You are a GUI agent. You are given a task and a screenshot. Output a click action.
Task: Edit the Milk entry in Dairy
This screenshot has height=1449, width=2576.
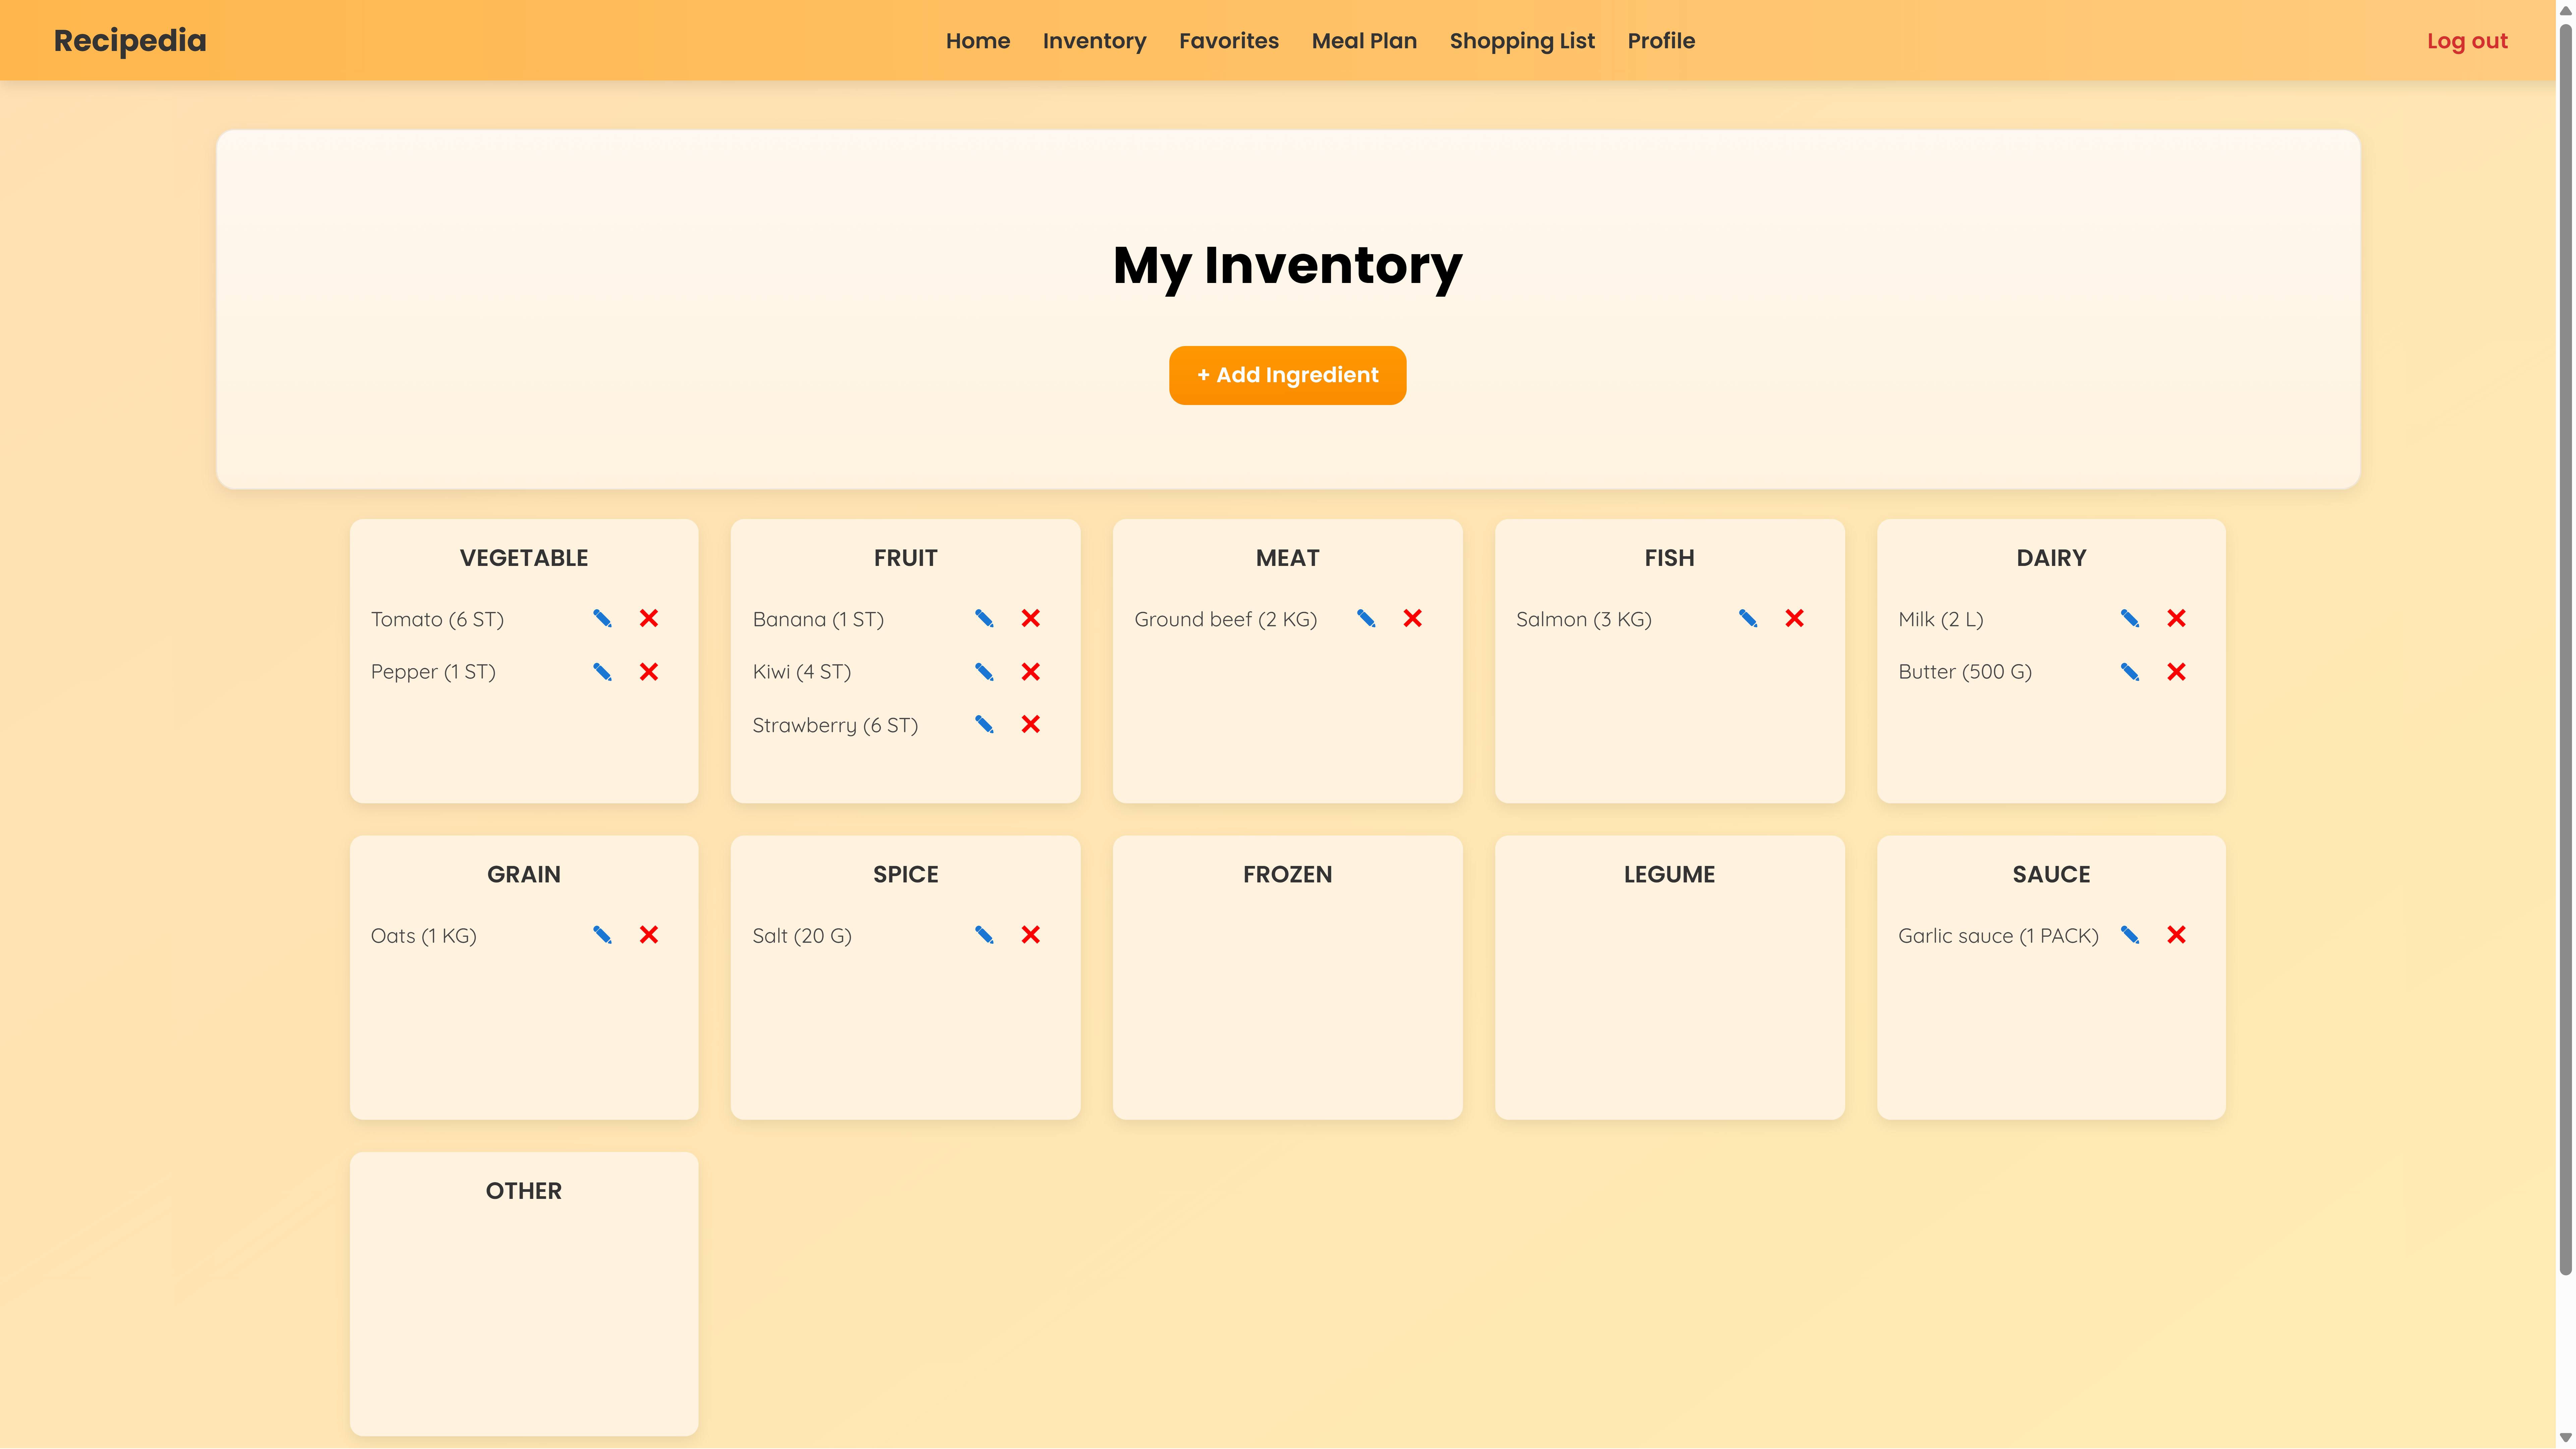[x=2130, y=618]
